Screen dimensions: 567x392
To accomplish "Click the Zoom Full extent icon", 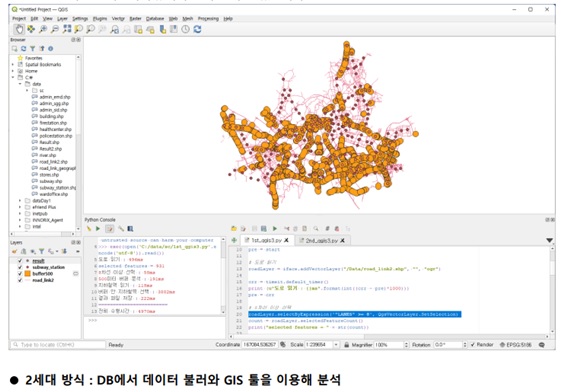I will (67, 29).
